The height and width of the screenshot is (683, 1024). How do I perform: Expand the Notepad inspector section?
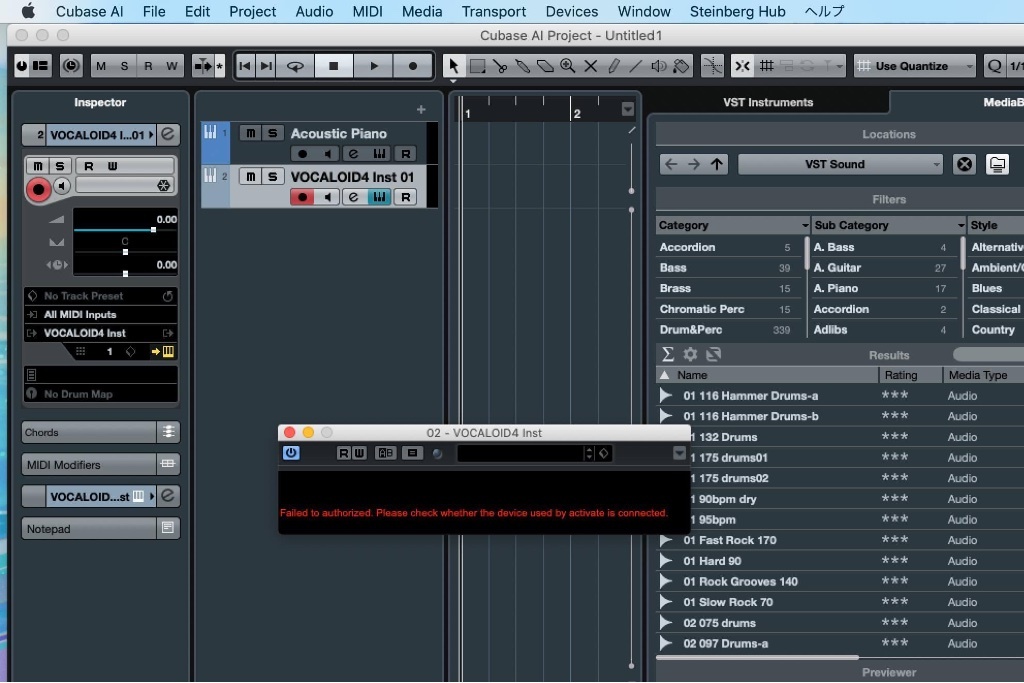(101, 529)
